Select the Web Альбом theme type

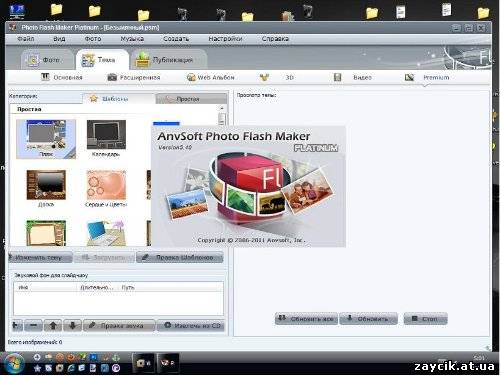click(211, 77)
